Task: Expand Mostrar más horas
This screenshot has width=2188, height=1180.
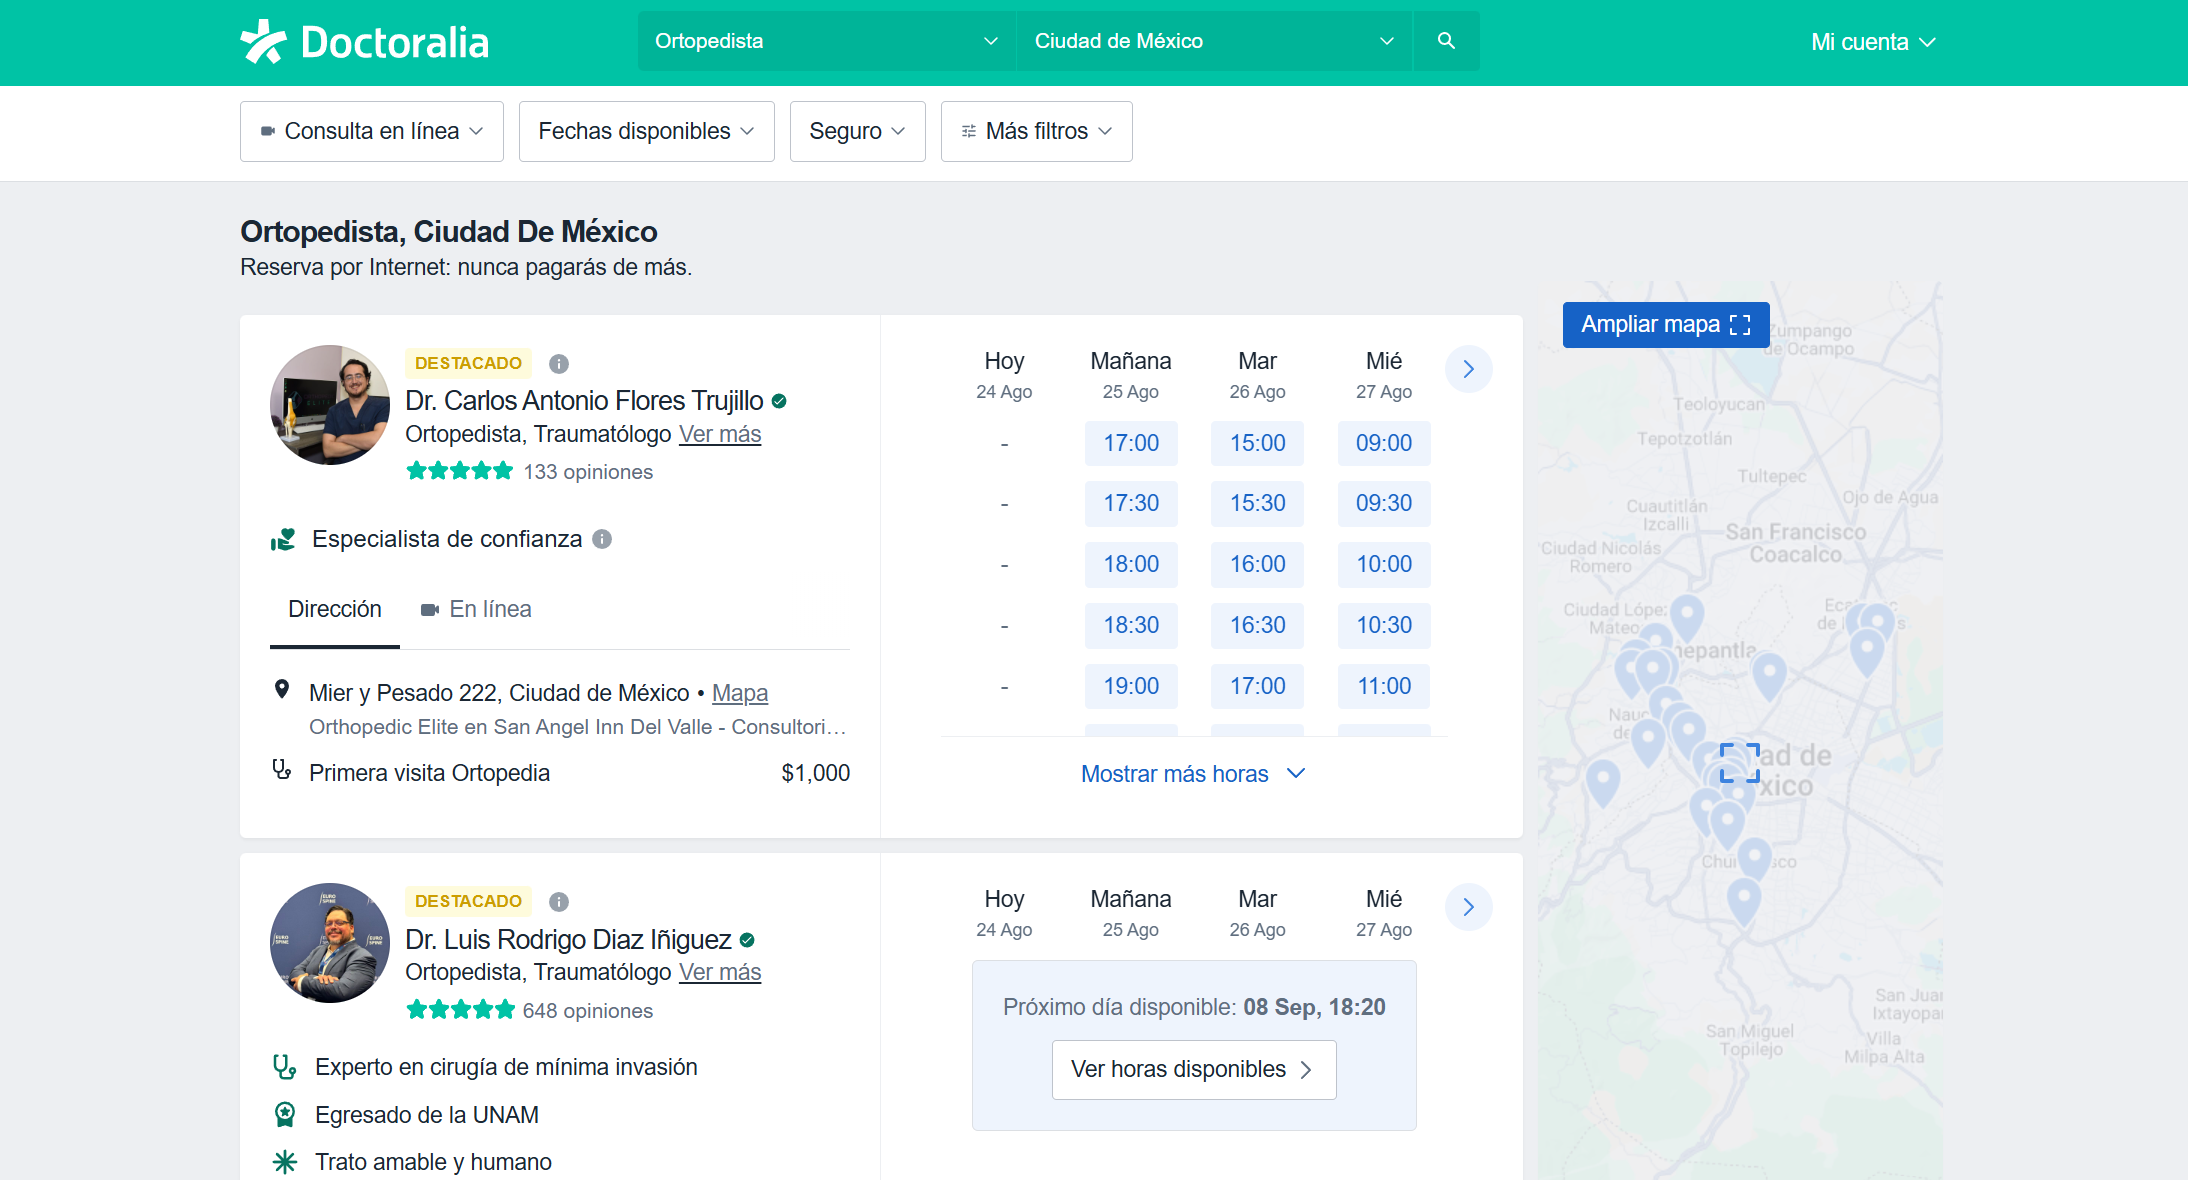Action: 1192,774
